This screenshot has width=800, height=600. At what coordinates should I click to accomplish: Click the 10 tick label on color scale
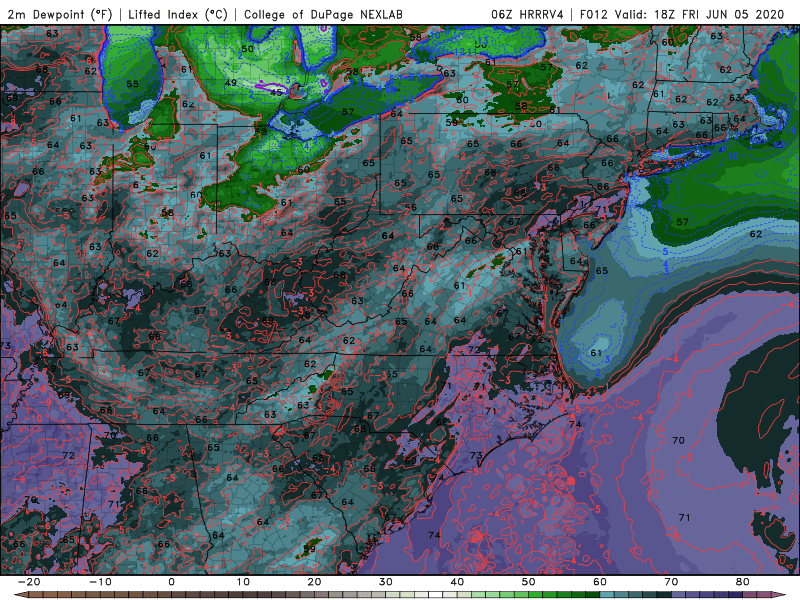[x=243, y=582]
